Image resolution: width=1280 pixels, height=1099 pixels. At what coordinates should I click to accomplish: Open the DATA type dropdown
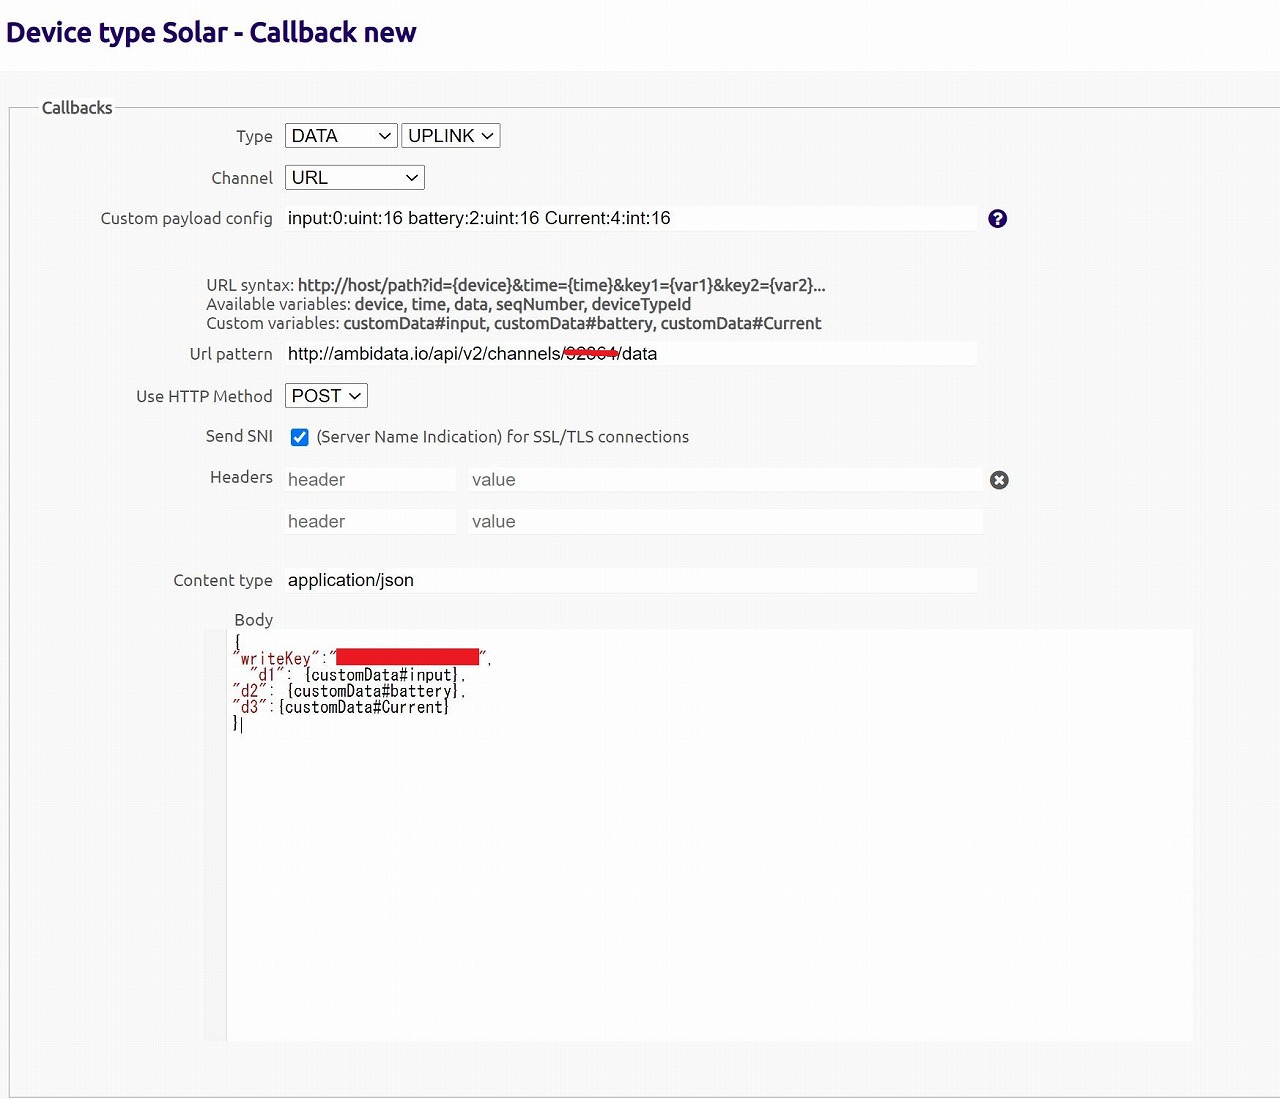point(341,136)
